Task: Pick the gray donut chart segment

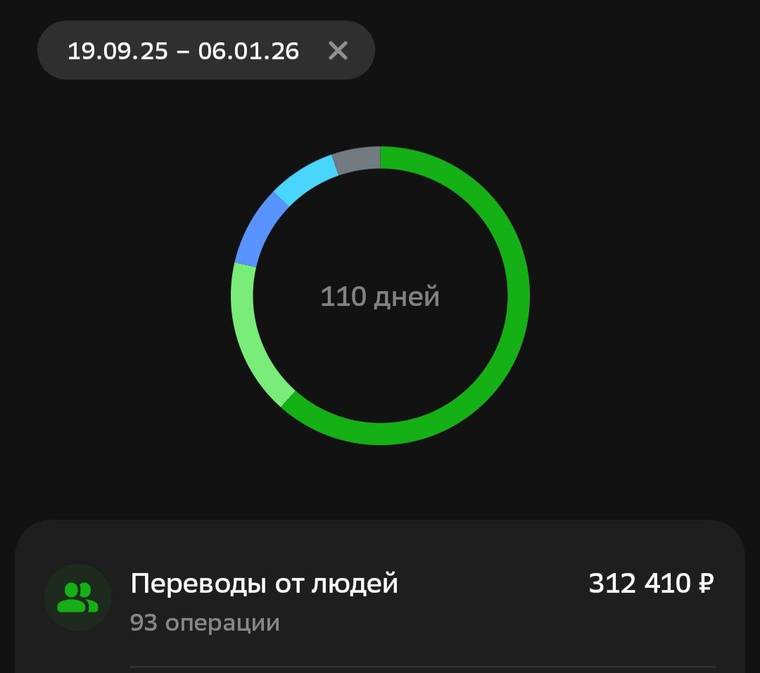Action: [357, 159]
